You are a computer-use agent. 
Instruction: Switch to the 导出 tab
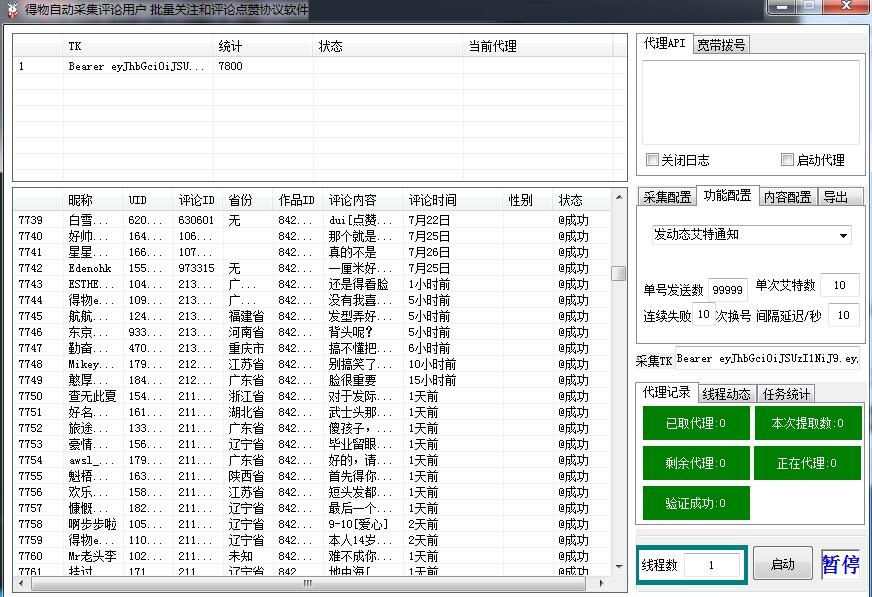point(837,197)
